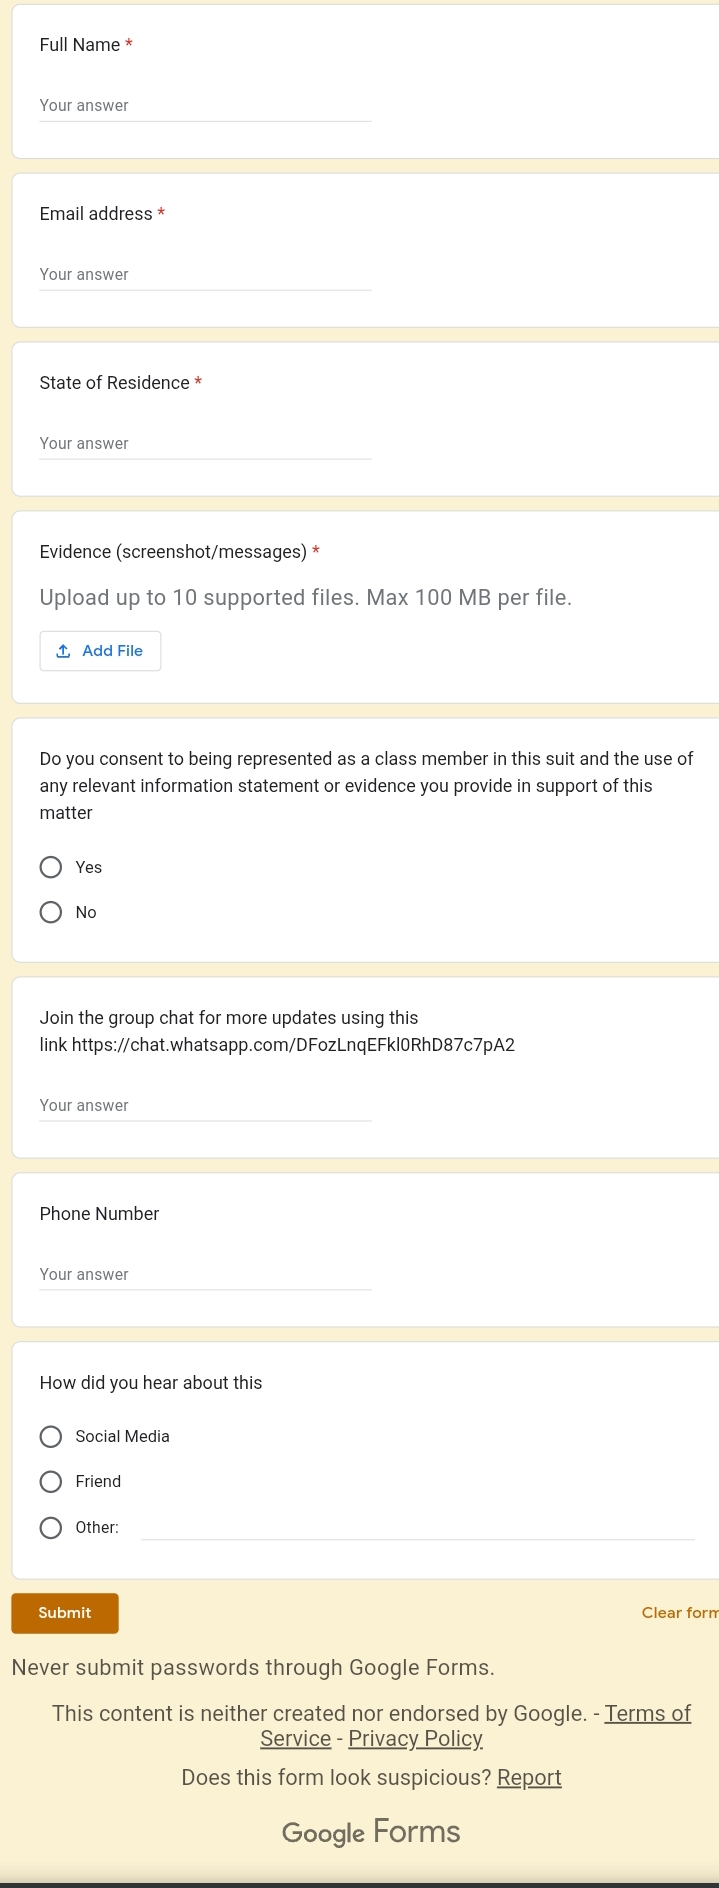Click the Google Forms logo

371,1832
